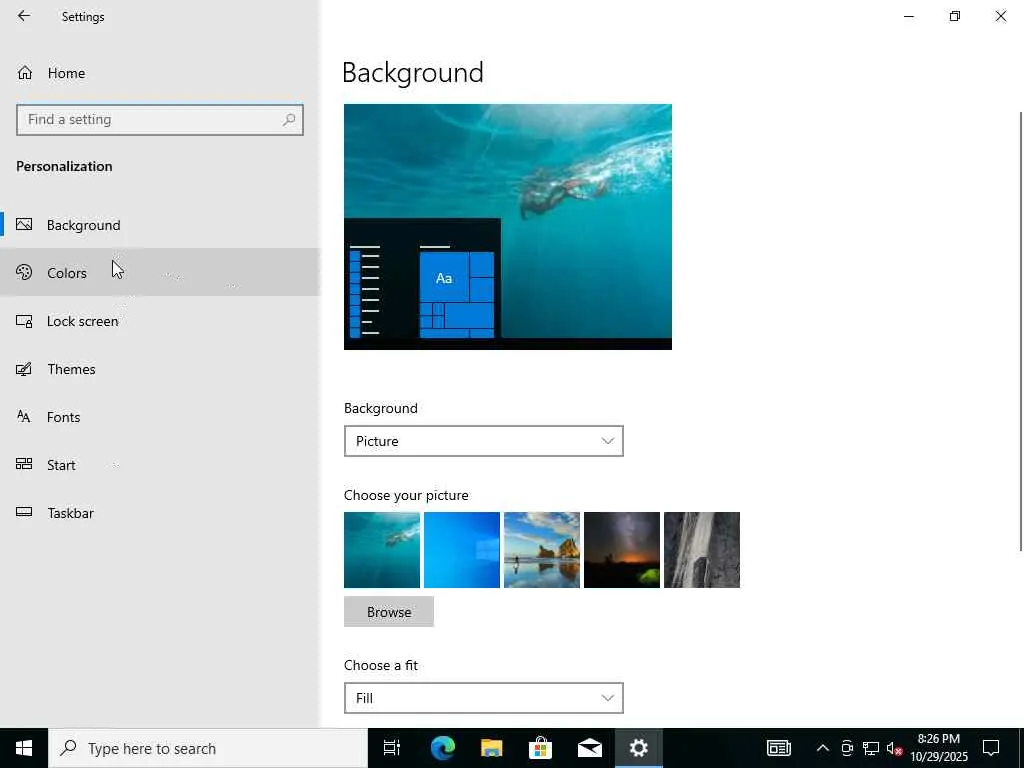1024x768 pixels.
Task: Click the Type here to search box
Action: pos(208,748)
